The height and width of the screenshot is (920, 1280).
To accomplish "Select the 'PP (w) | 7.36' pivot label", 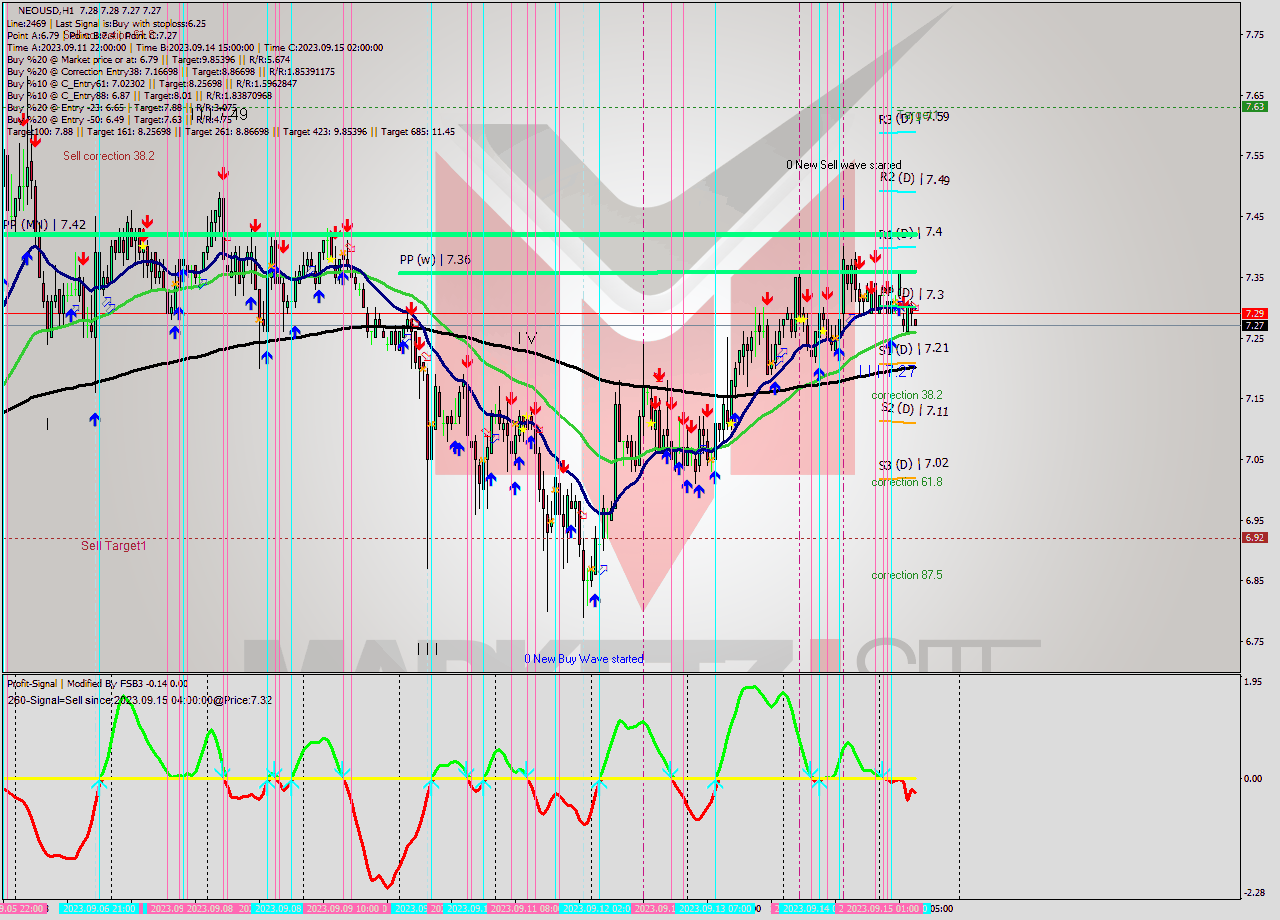I will point(435,259).
